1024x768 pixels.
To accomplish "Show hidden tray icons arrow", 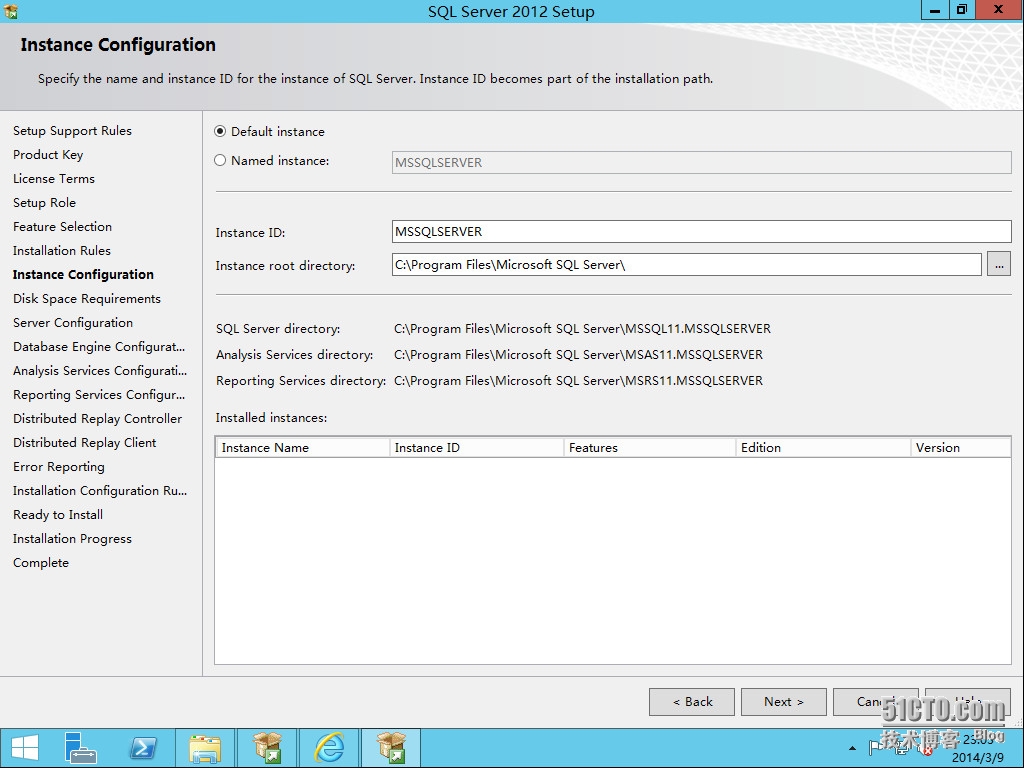I will pos(852,748).
